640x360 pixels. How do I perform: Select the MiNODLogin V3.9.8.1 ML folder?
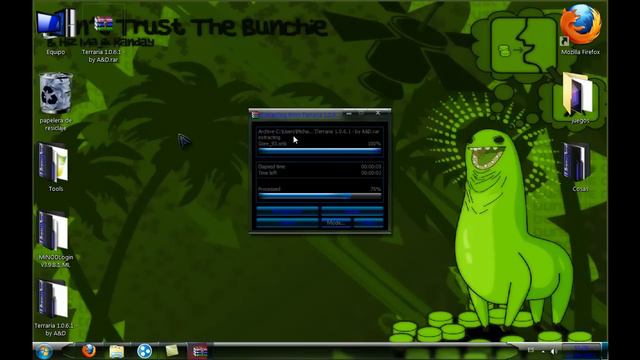(56, 239)
